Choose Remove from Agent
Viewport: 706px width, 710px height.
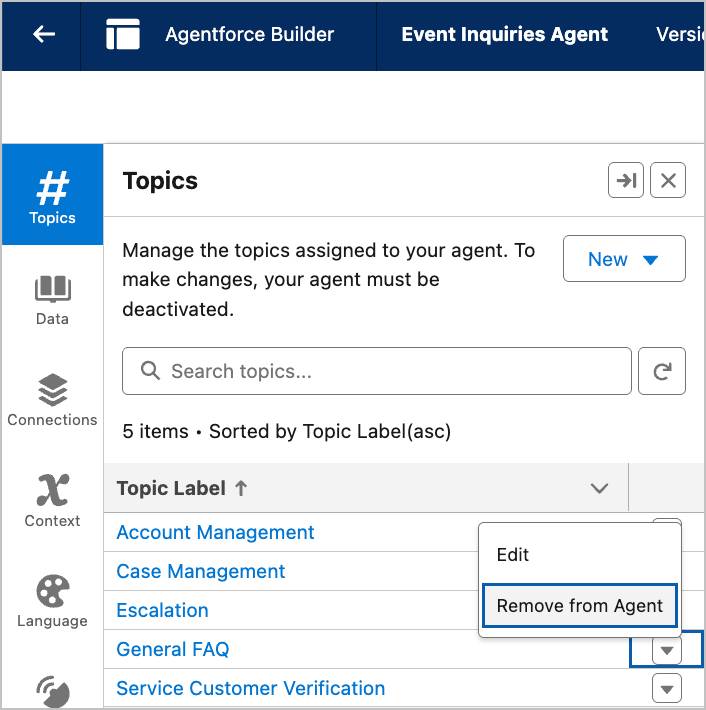[580, 606]
